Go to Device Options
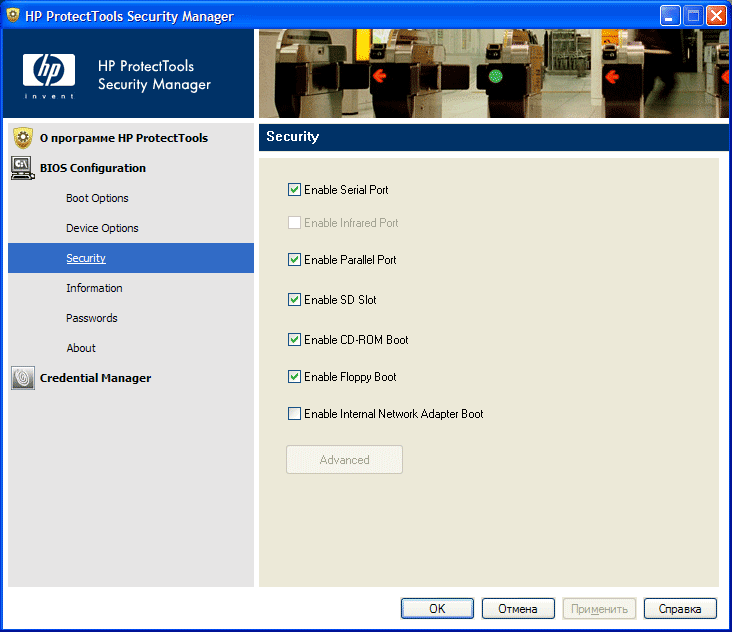Viewport: 732px width, 632px height. [102, 228]
